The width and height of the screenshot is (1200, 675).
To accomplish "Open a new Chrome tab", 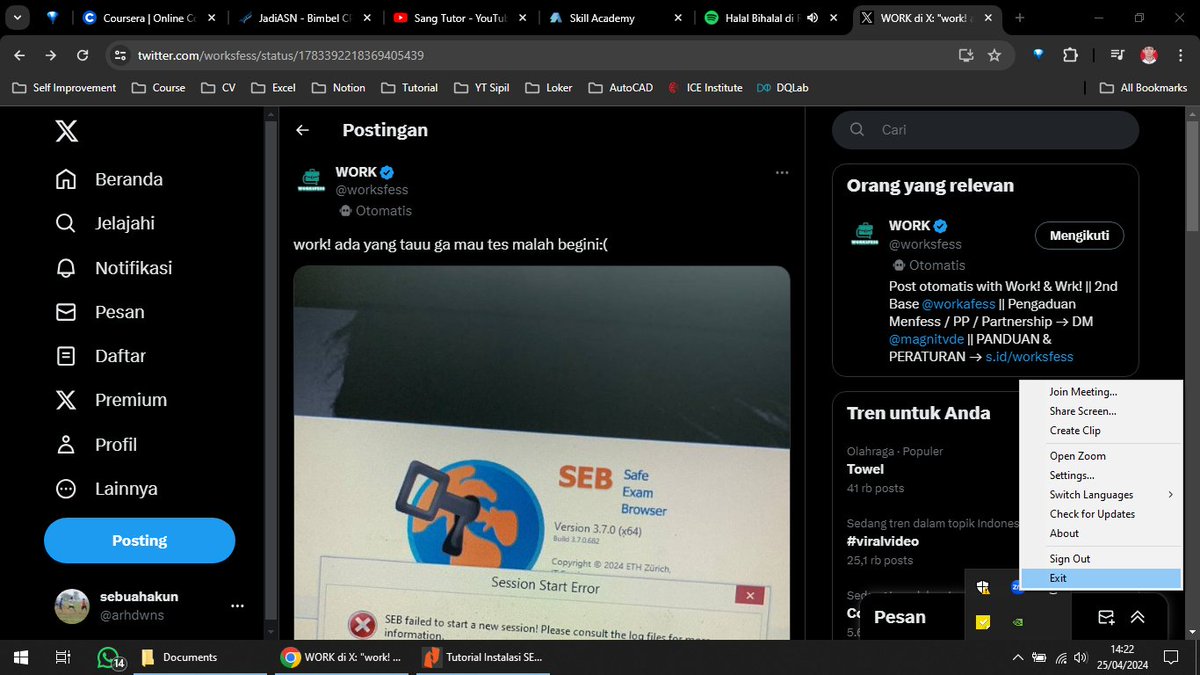I will coord(1019,18).
